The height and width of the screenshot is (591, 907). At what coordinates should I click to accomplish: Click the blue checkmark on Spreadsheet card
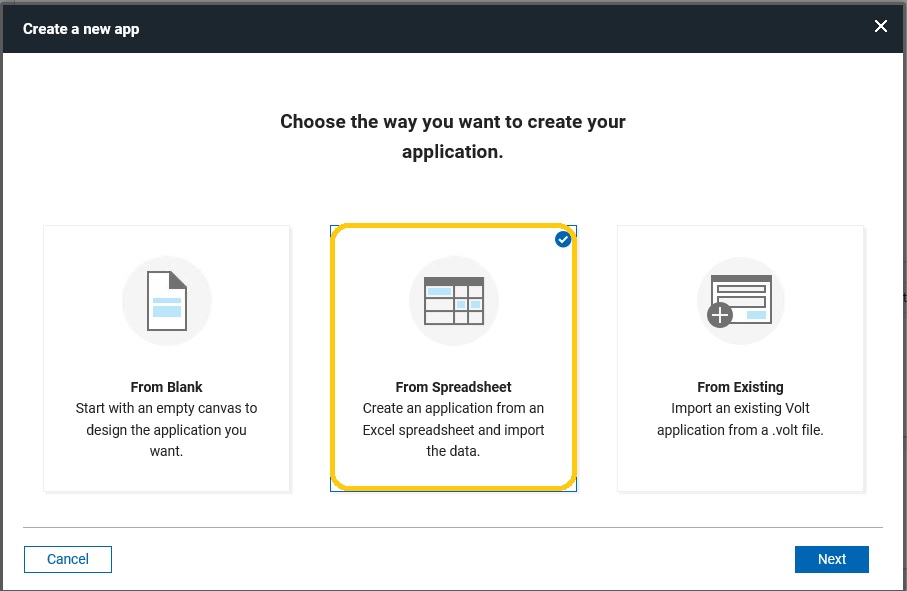(x=563, y=239)
